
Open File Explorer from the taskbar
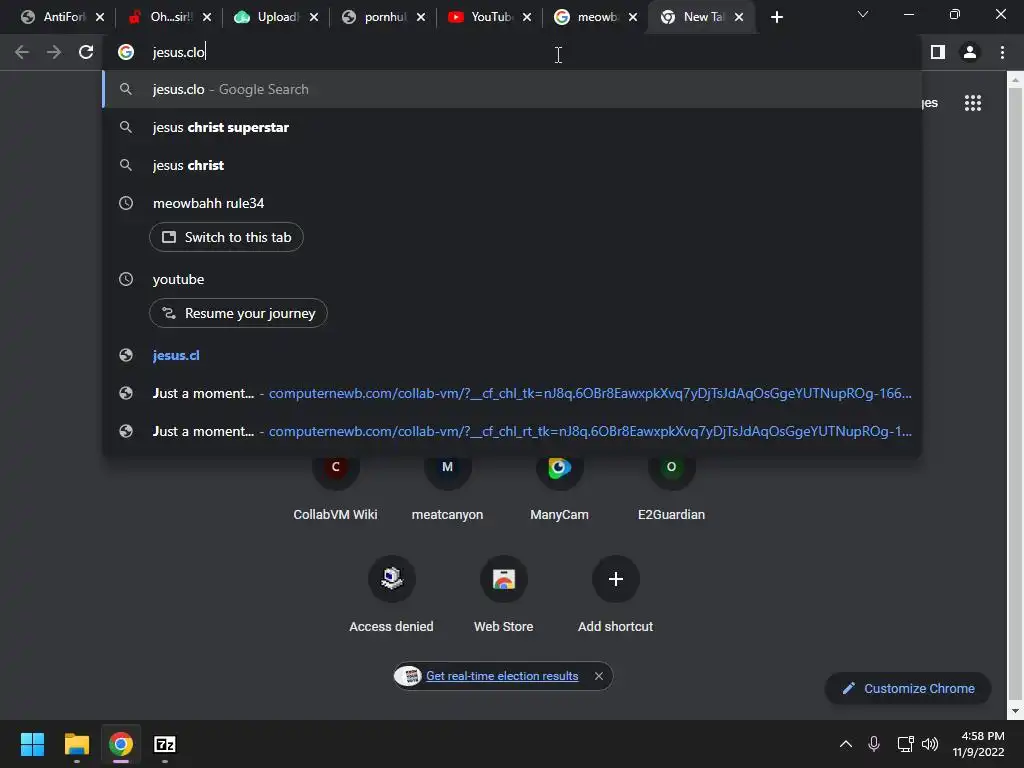76,744
